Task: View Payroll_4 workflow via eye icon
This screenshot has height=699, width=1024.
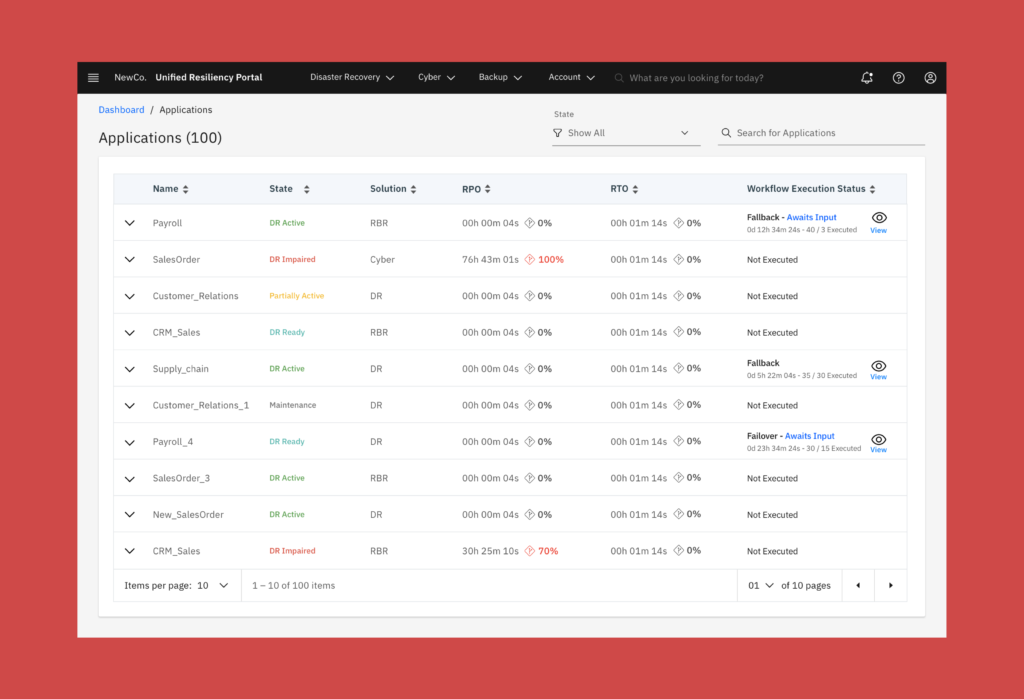Action: tap(878, 440)
